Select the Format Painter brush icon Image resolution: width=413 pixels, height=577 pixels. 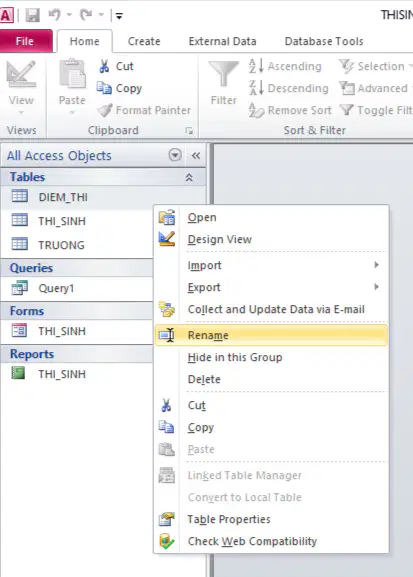pos(105,110)
